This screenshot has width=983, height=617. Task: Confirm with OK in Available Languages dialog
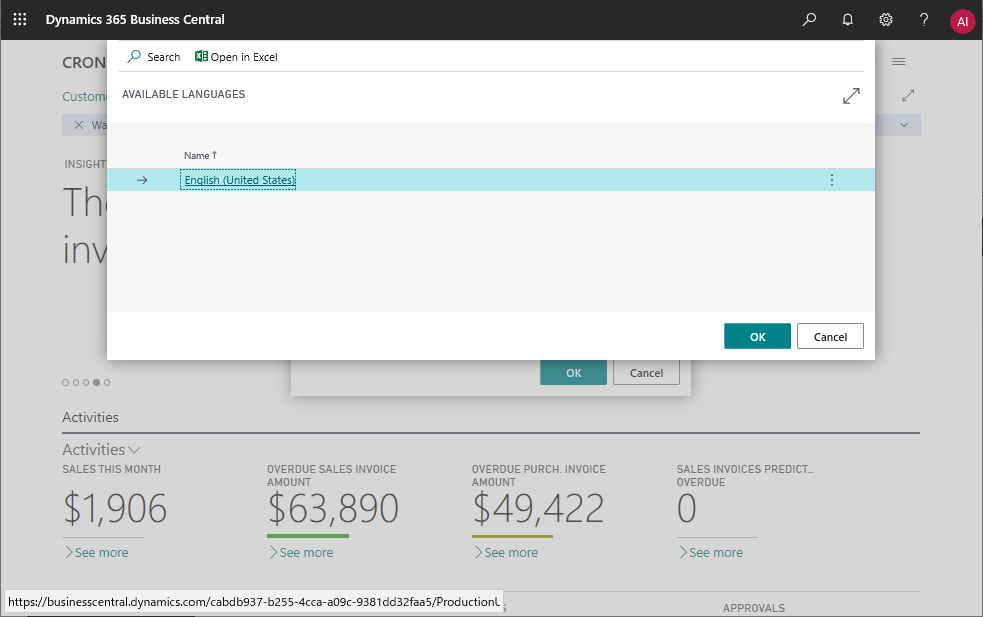(x=757, y=337)
